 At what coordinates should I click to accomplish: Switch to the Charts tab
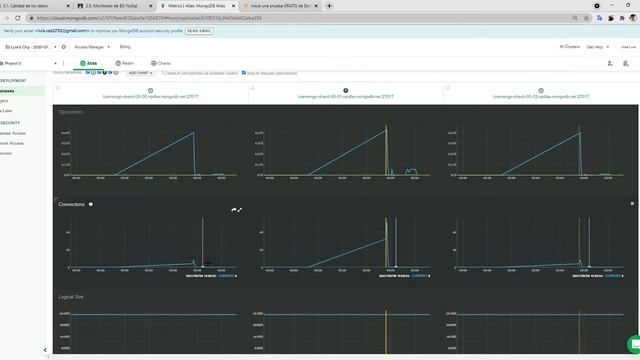pyautogui.click(x=161, y=63)
